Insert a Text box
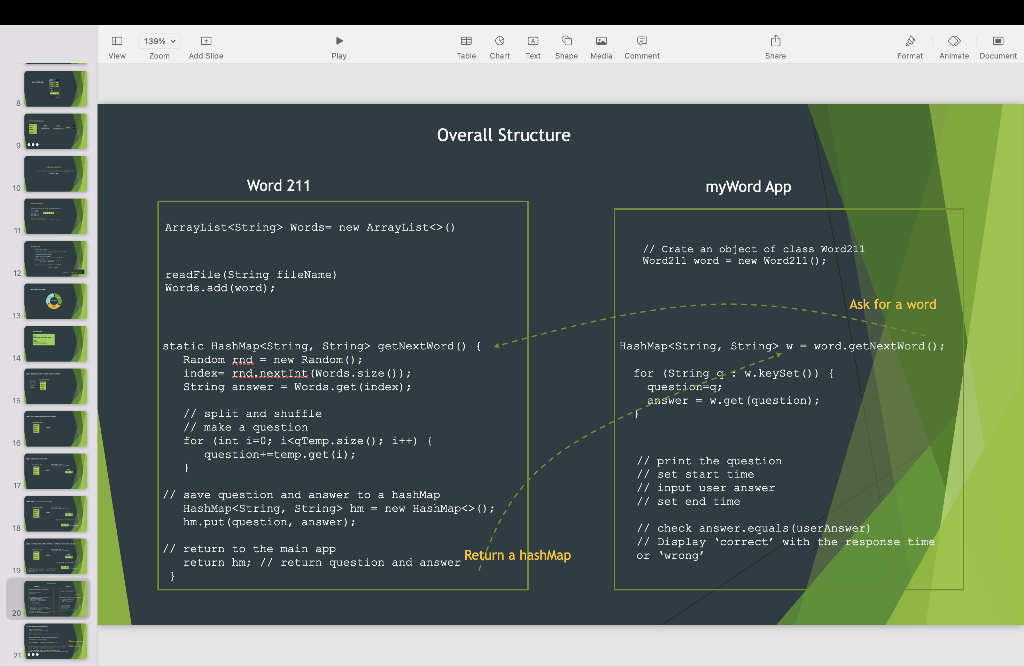The image size is (1024, 666). coord(533,47)
